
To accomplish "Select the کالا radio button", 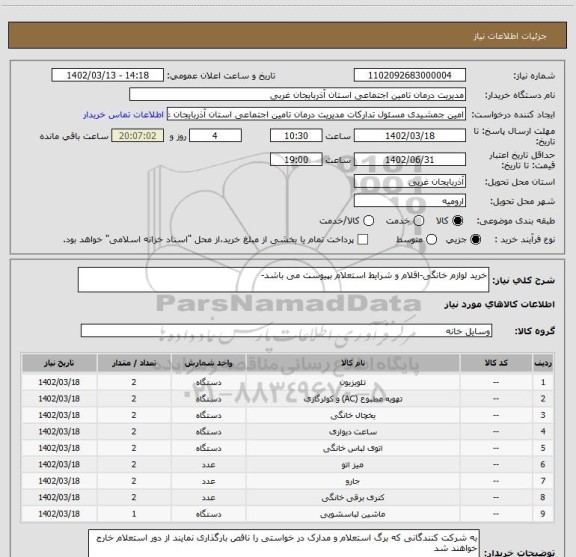I will tap(458, 220).
